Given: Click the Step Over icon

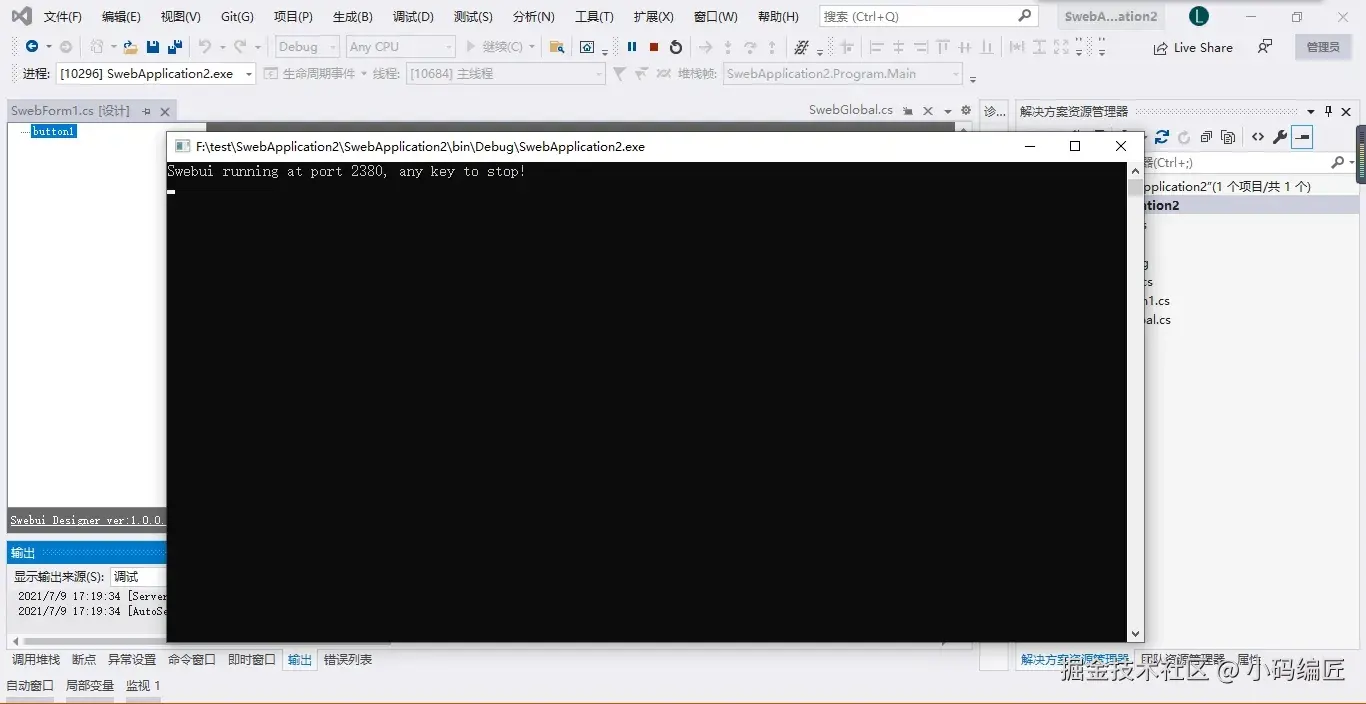Looking at the screenshot, I should (x=750, y=47).
